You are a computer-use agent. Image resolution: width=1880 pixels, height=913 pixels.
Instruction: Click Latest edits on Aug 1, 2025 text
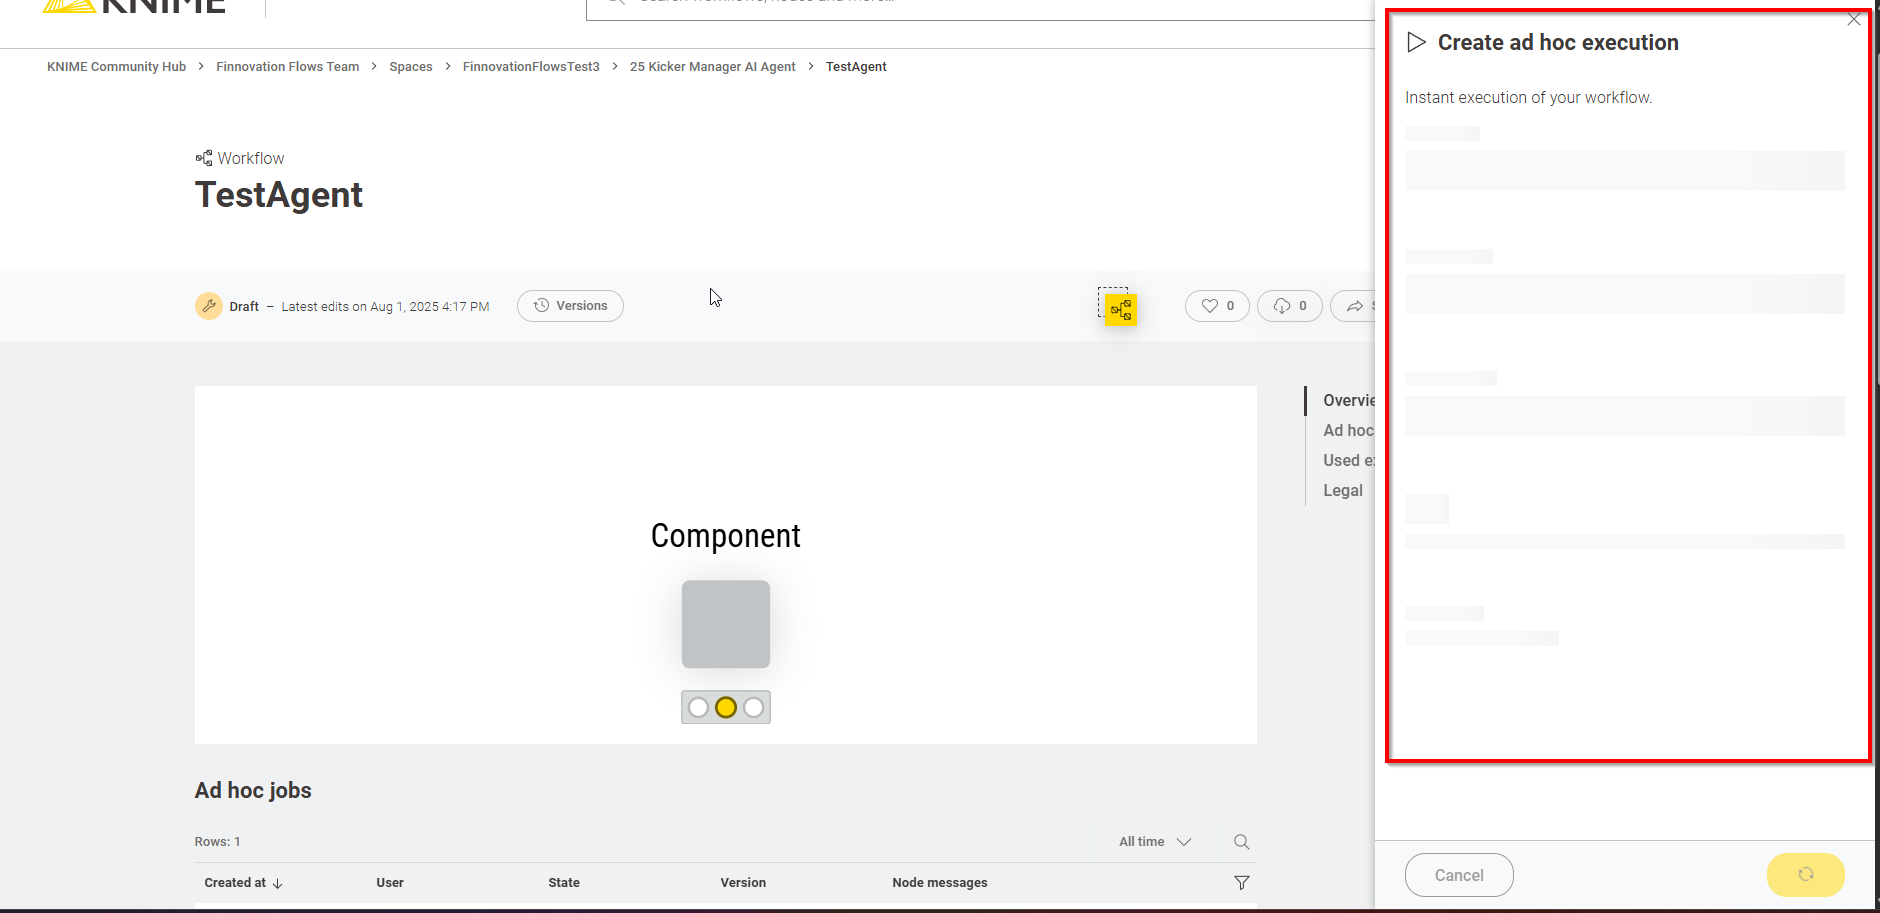[x=385, y=307]
